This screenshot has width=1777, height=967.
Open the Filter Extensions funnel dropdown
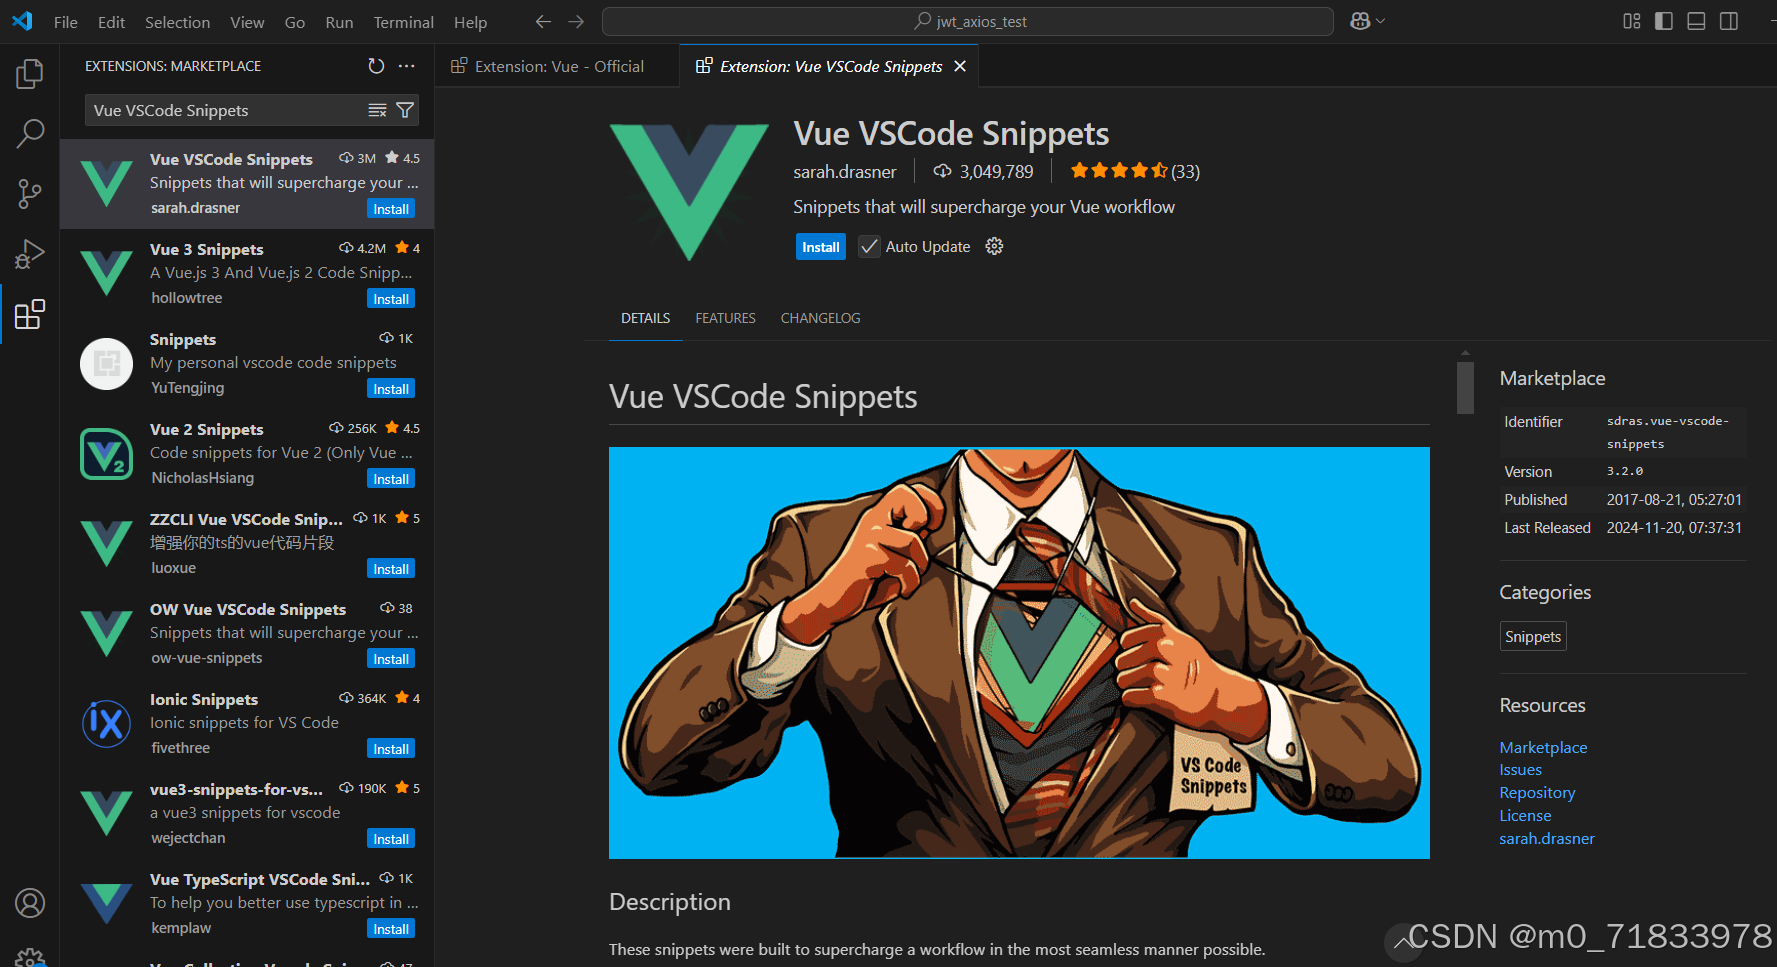405,110
